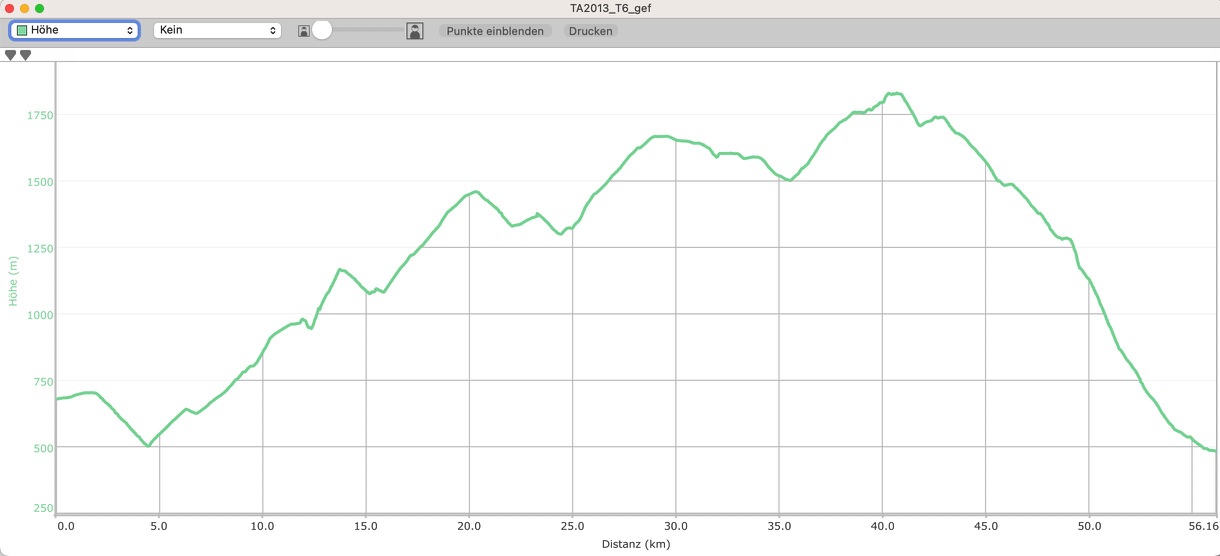Click the 20.0 distance axis label
The height and width of the screenshot is (556, 1220).
[469, 525]
